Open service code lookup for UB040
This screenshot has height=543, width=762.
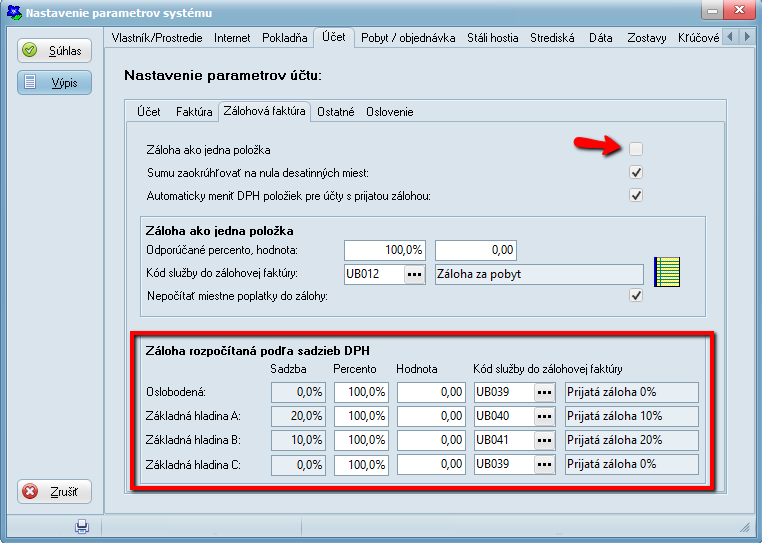point(545,416)
